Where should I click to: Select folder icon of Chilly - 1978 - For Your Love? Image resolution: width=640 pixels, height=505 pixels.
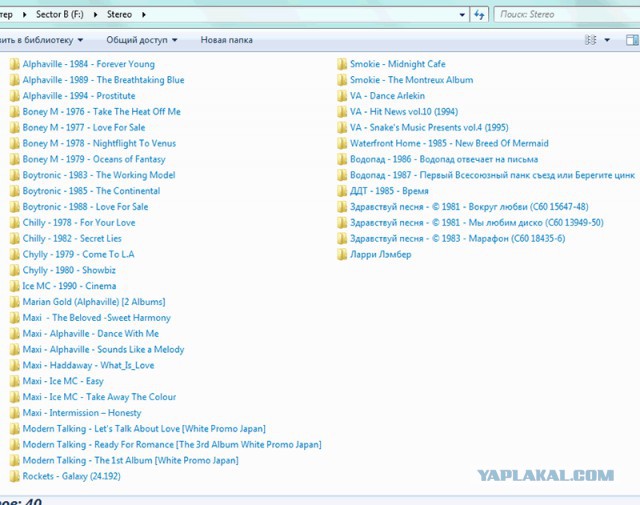point(14,223)
